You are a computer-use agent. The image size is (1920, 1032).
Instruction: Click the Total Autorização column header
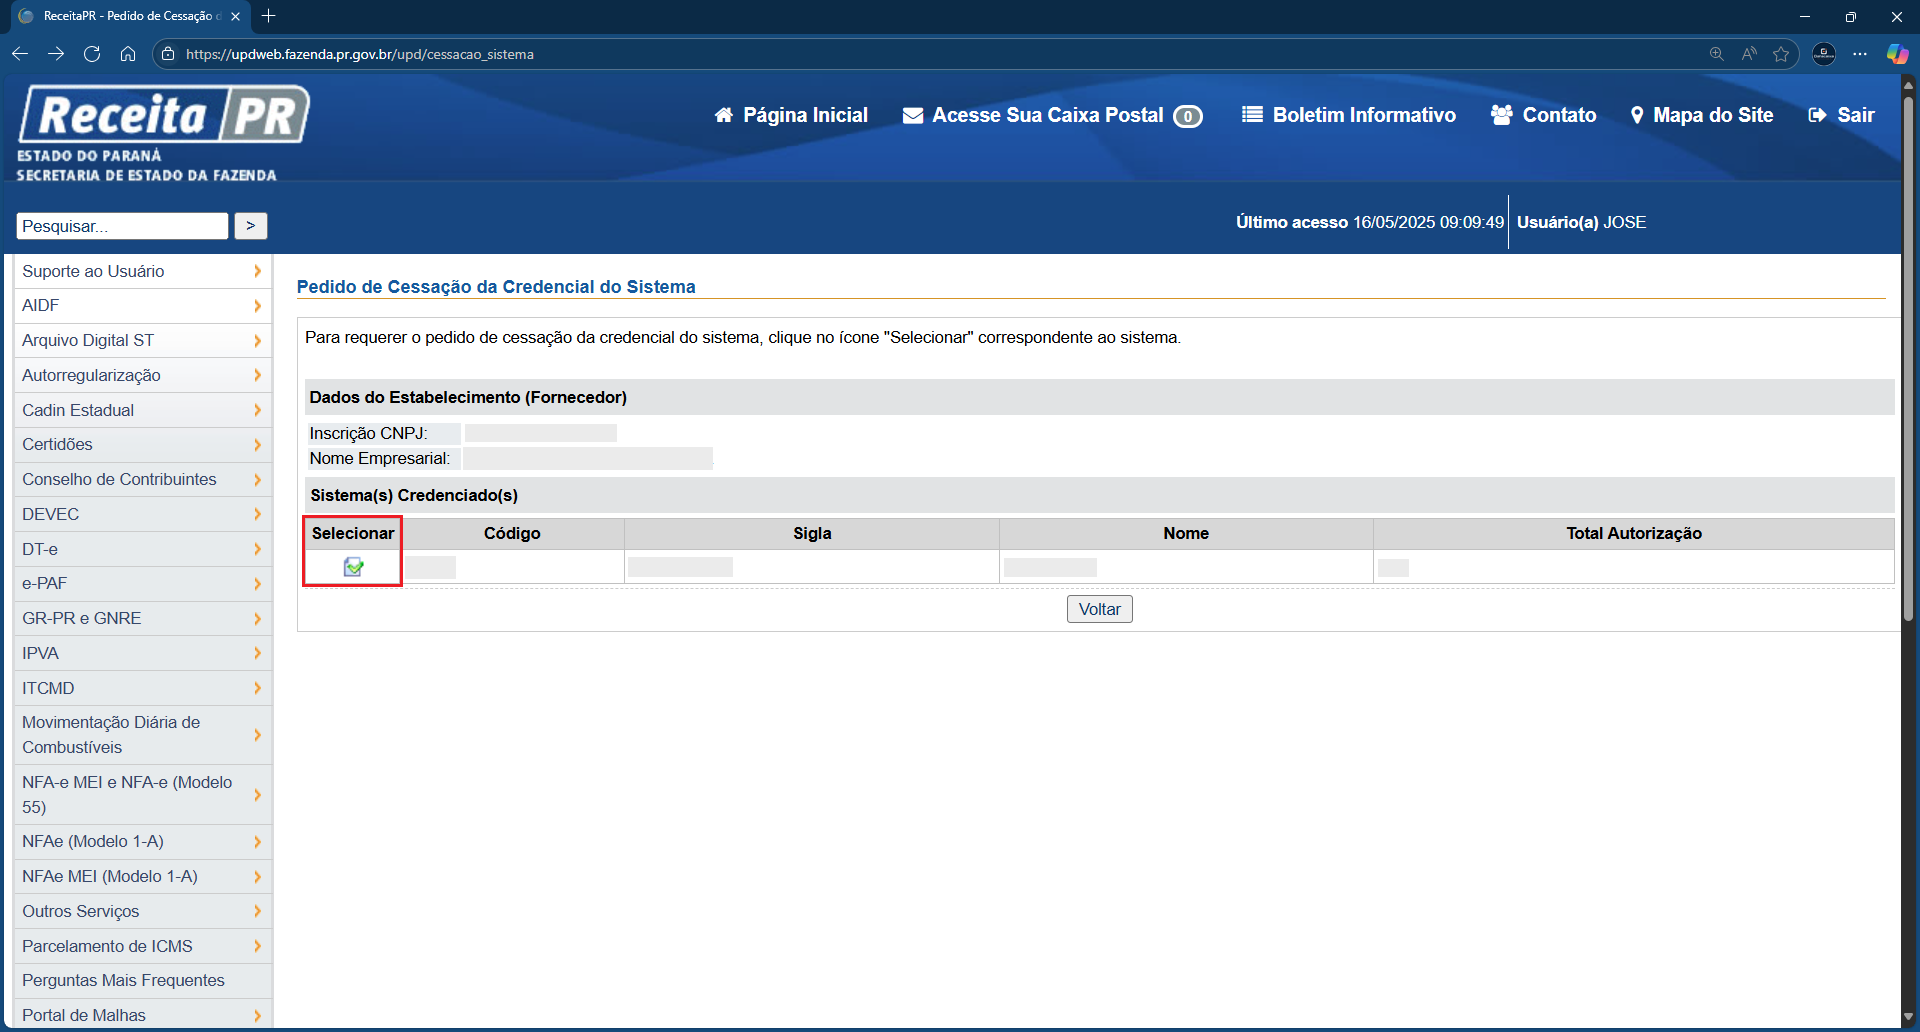(1634, 533)
